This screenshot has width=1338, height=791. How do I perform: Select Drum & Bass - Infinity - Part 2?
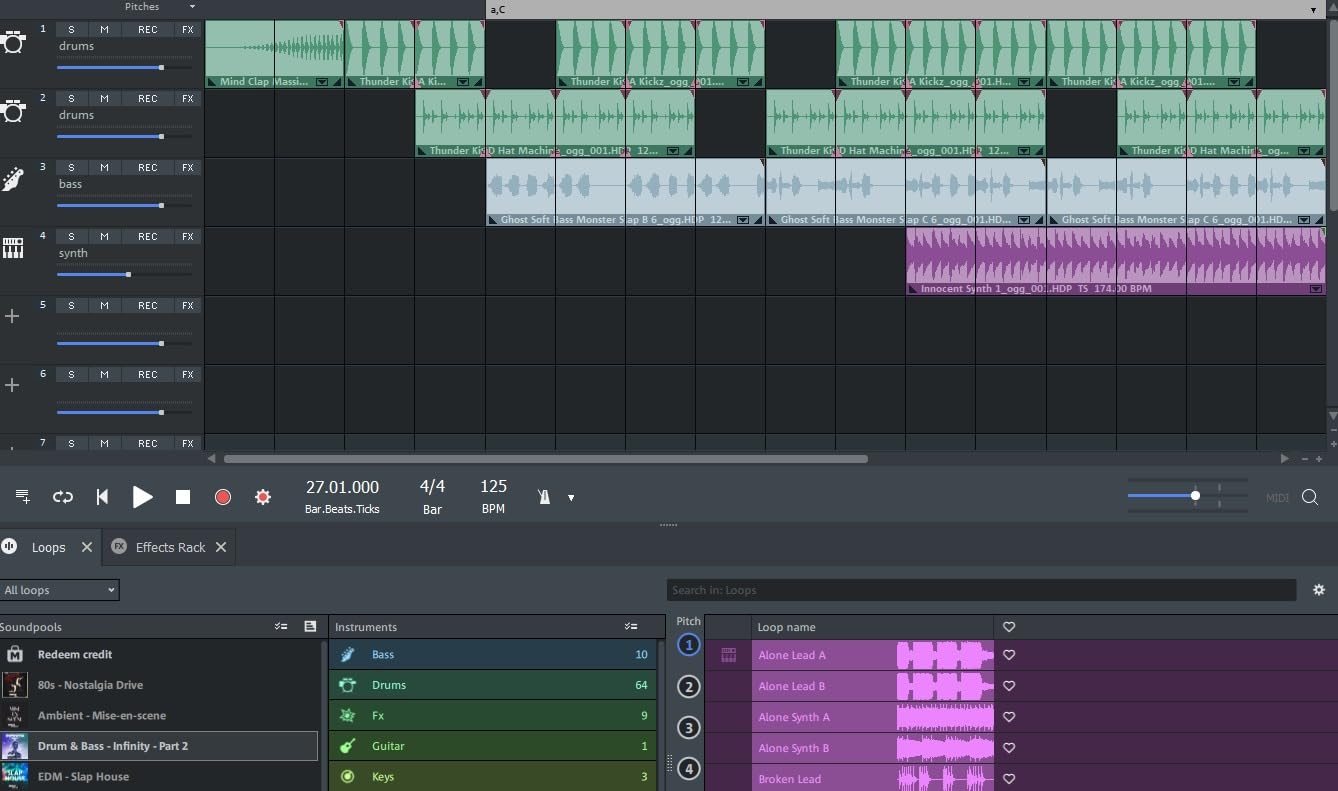click(159, 746)
